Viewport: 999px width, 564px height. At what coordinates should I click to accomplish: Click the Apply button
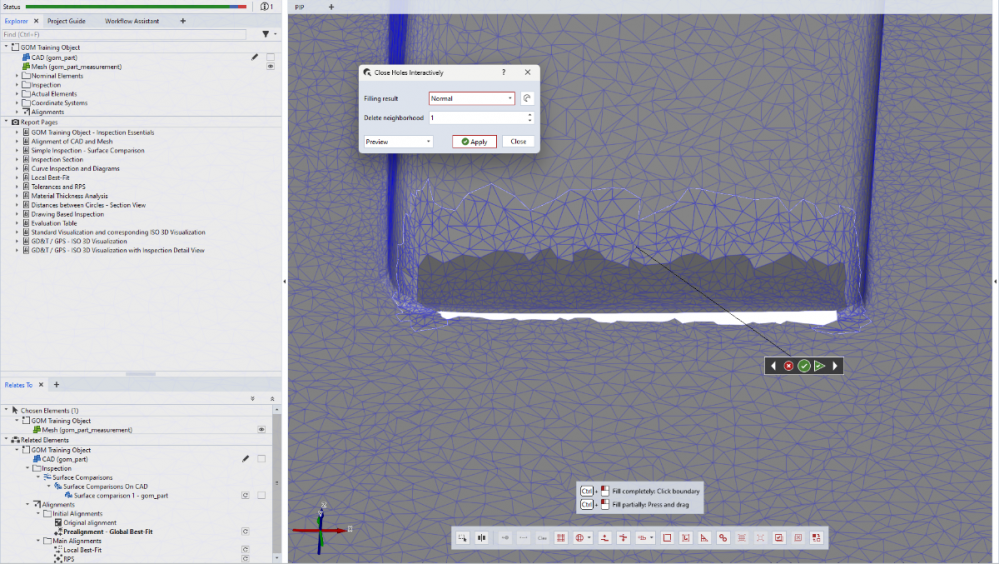coord(474,142)
